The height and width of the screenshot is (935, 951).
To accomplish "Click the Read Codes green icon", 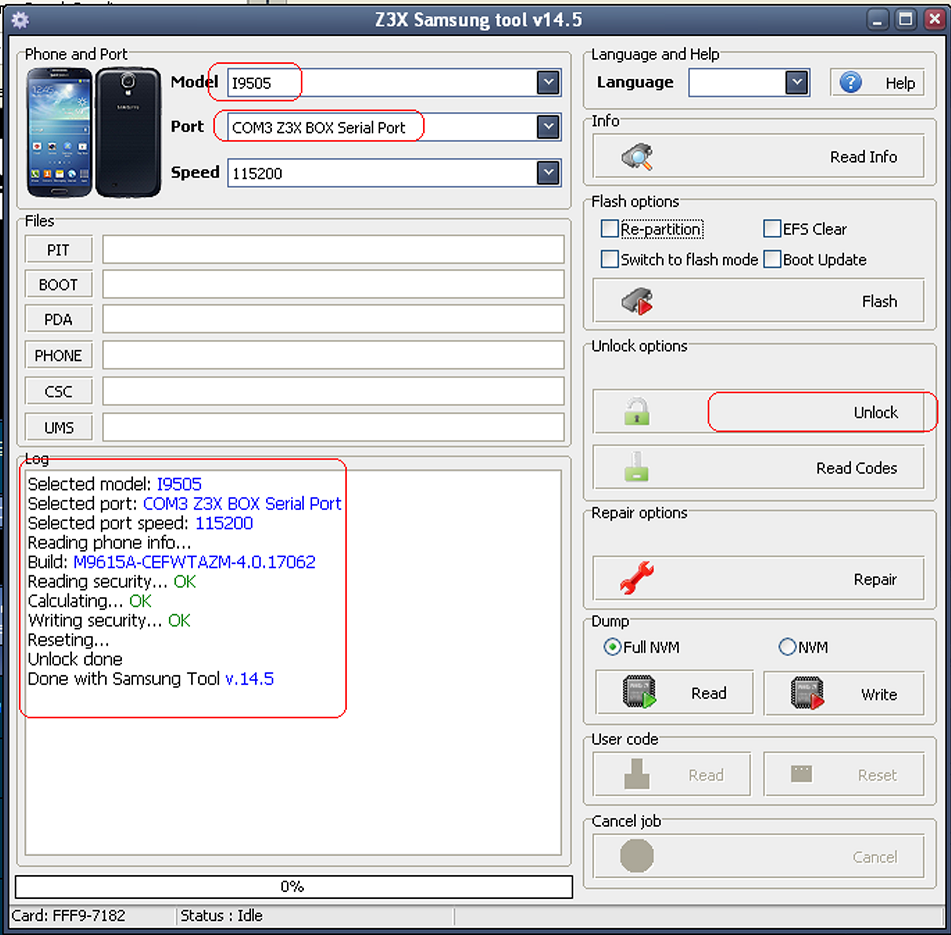I will tap(636, 467).
